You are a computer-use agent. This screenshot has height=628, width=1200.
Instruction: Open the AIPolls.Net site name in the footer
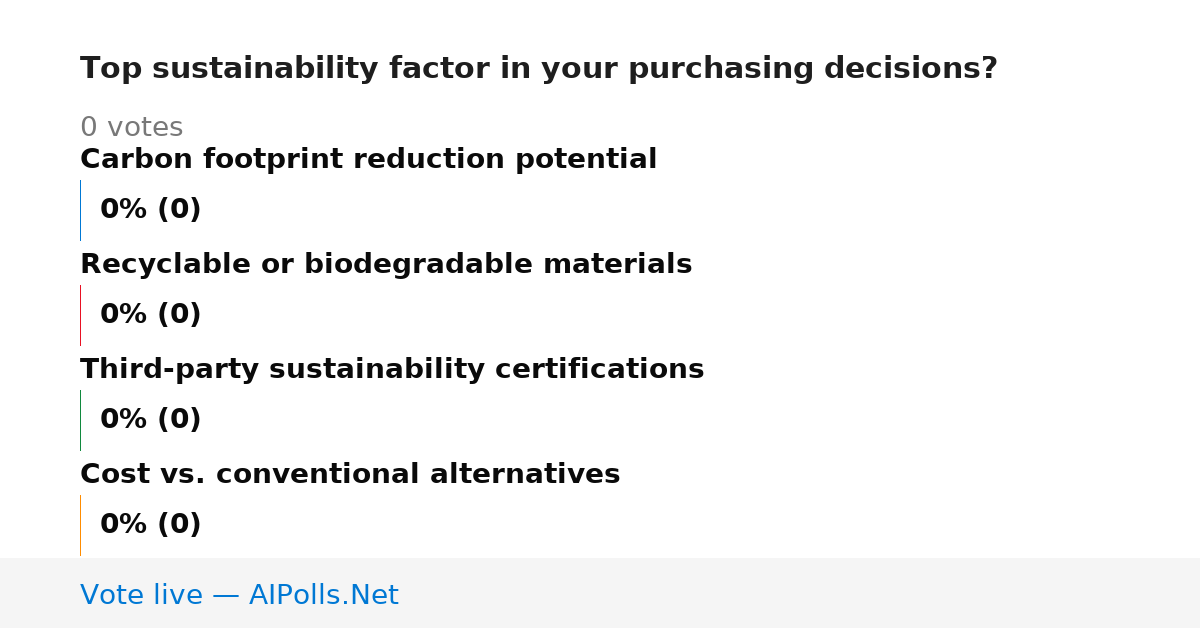tap(323, 596)
